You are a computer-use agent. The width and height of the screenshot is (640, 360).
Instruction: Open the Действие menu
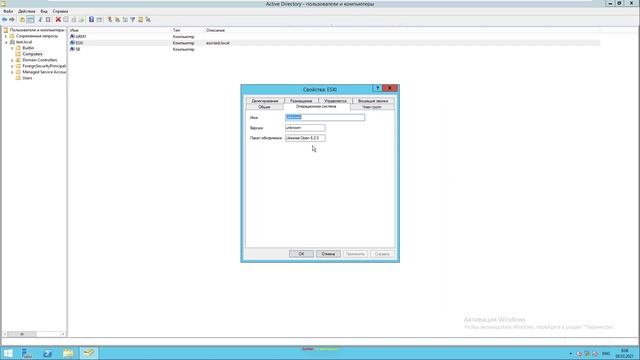27,11
